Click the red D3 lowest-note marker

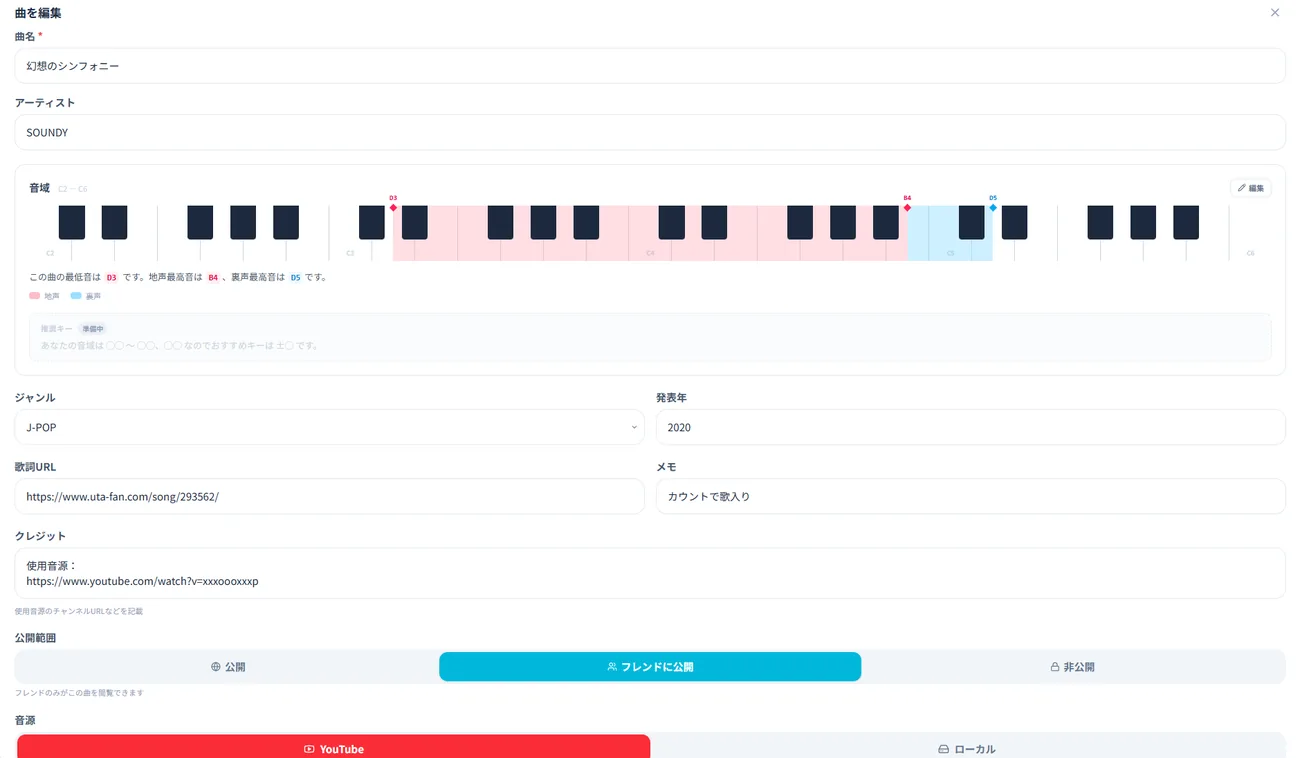(x=393, y=207)
